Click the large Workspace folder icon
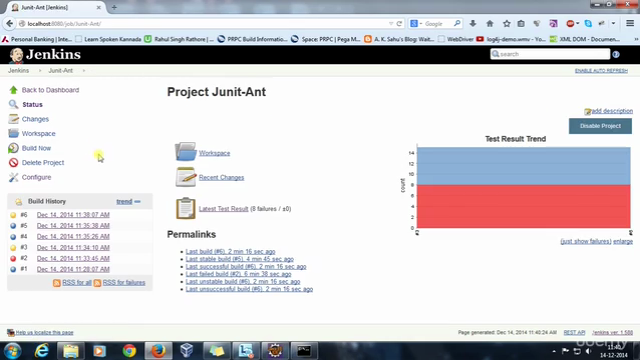 coord(186,152)
